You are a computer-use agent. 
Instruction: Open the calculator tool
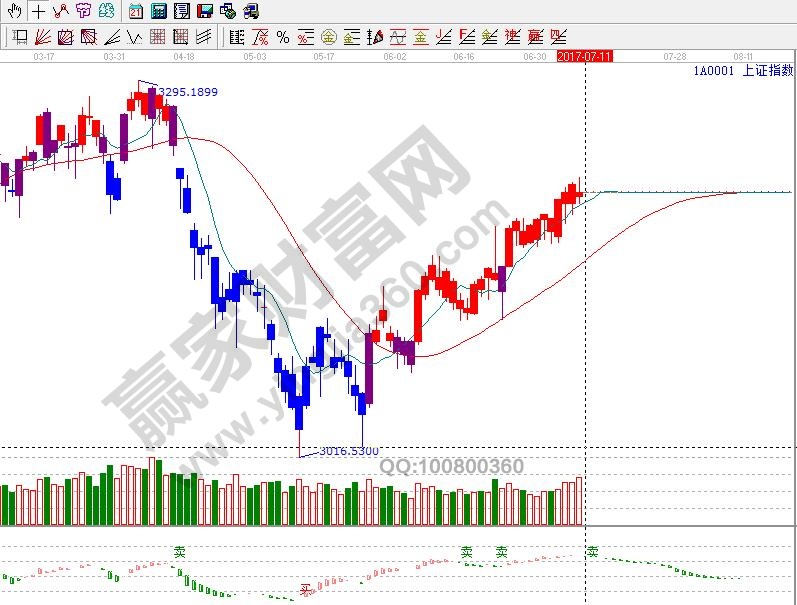[x=159, y=12]
